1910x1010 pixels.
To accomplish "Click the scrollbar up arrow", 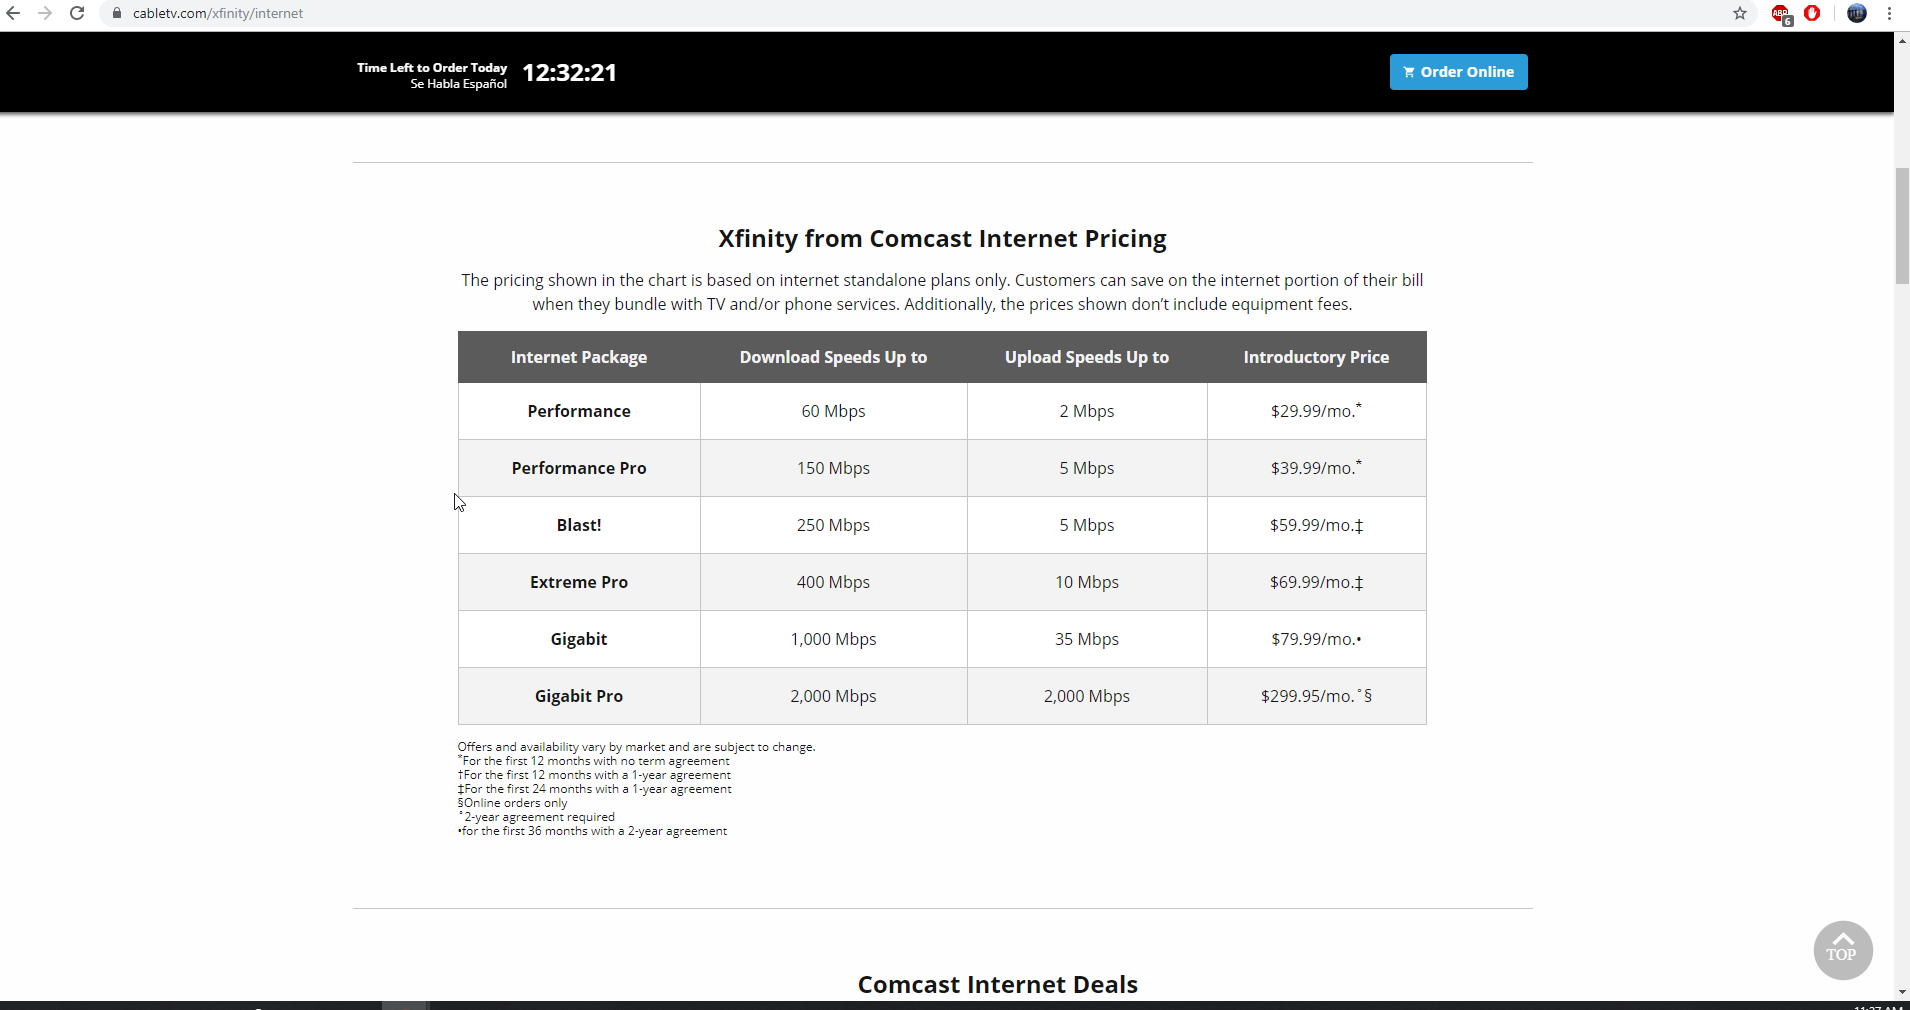I will coord(1901,40).
